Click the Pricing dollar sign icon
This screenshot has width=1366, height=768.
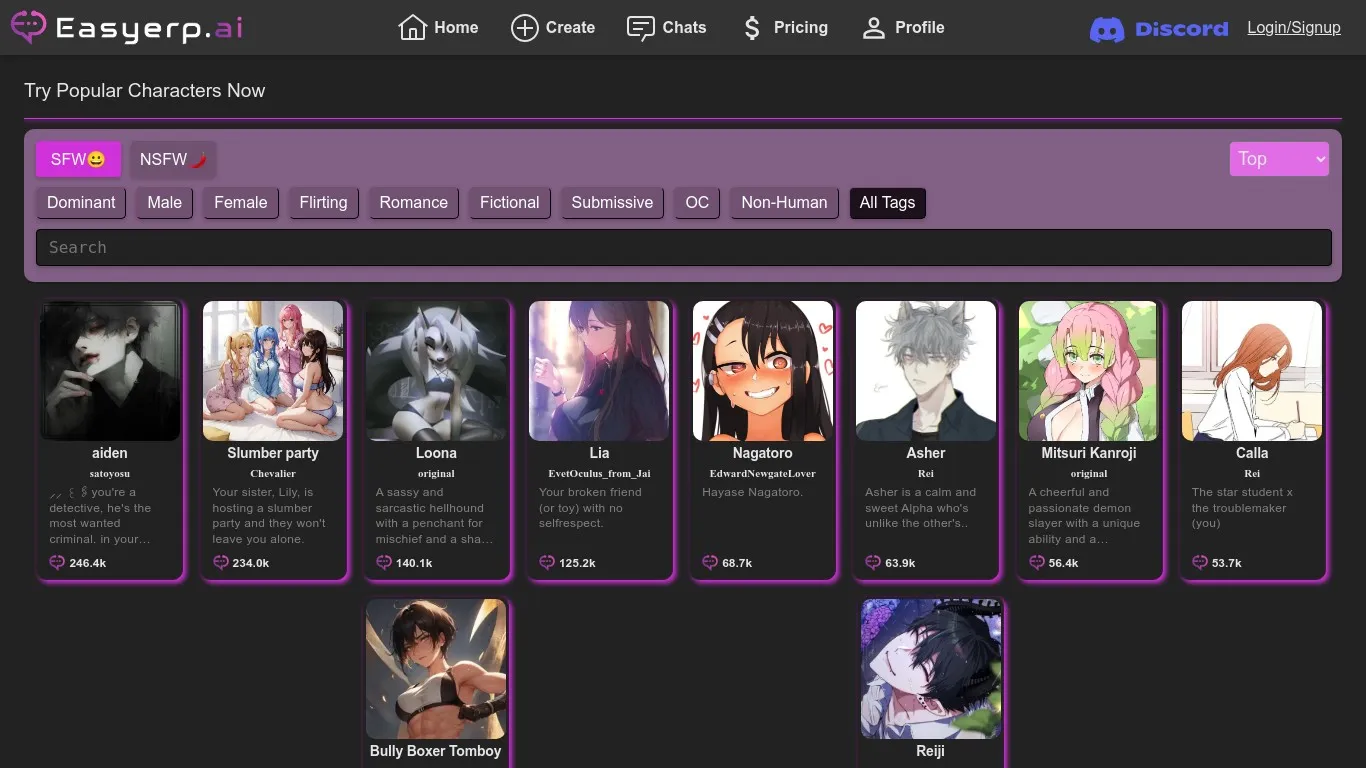[752, 28]
